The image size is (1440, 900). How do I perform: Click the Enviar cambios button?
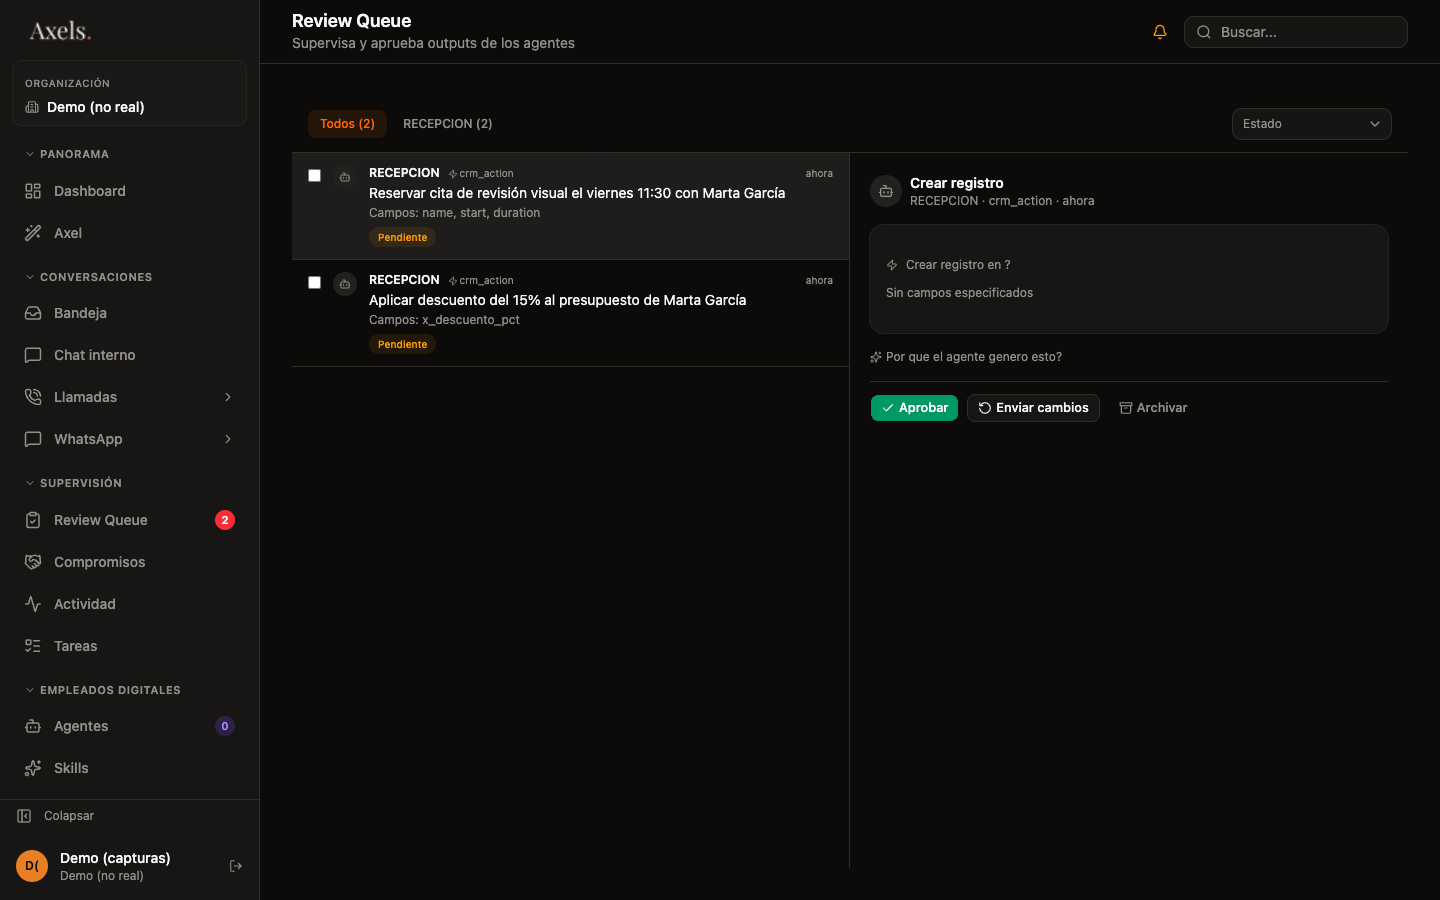[x=1033, y=408]
